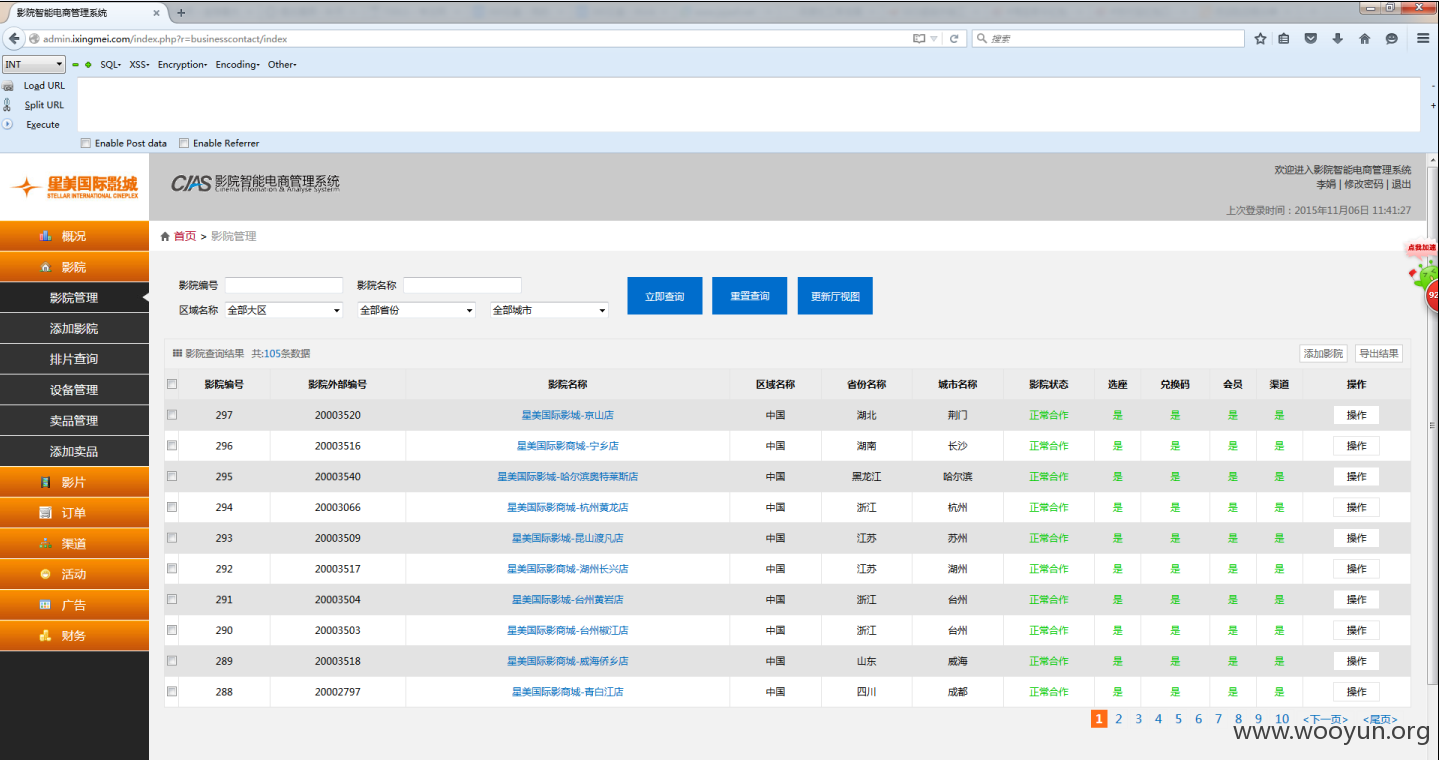The height and width of the screenshot is (760, 1439).
Task: Click the 操作 button for cinema 288
Action: coord(1356,692)
